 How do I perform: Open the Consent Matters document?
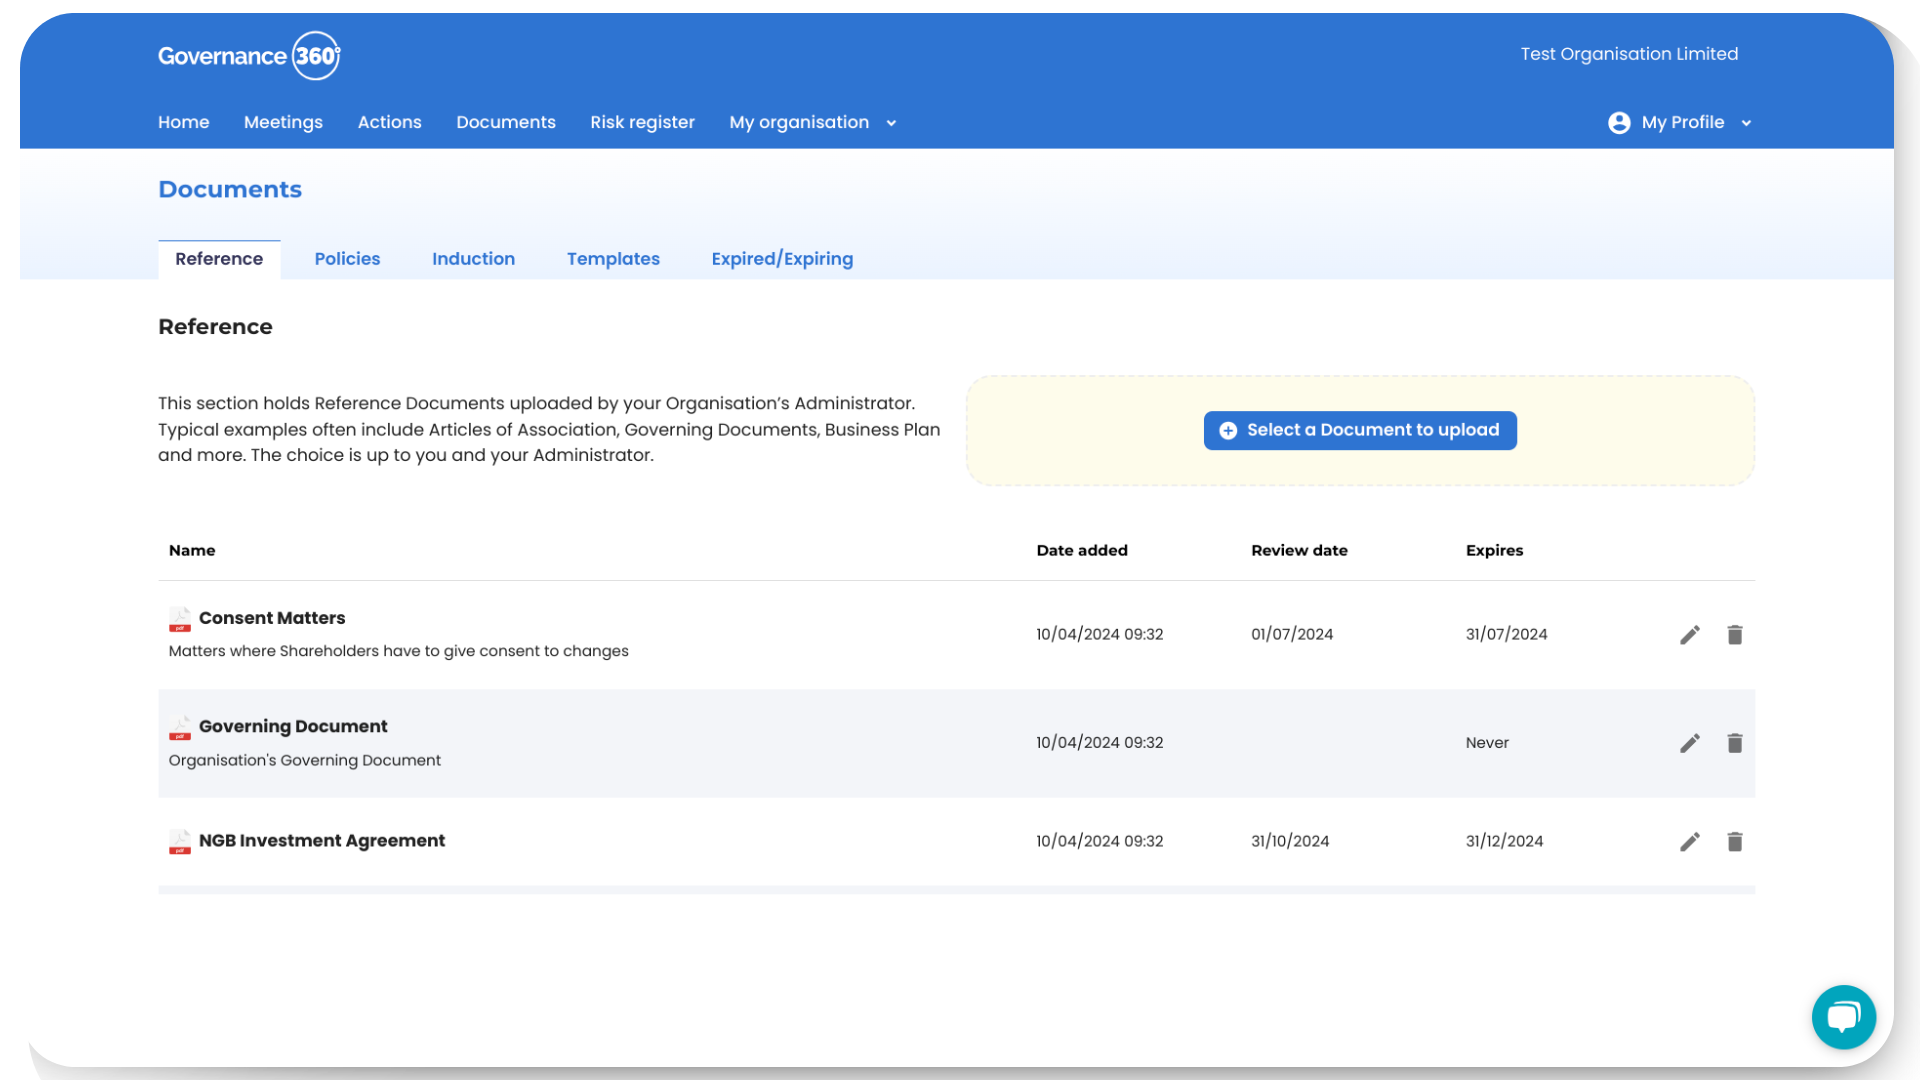tap(272, 618)
